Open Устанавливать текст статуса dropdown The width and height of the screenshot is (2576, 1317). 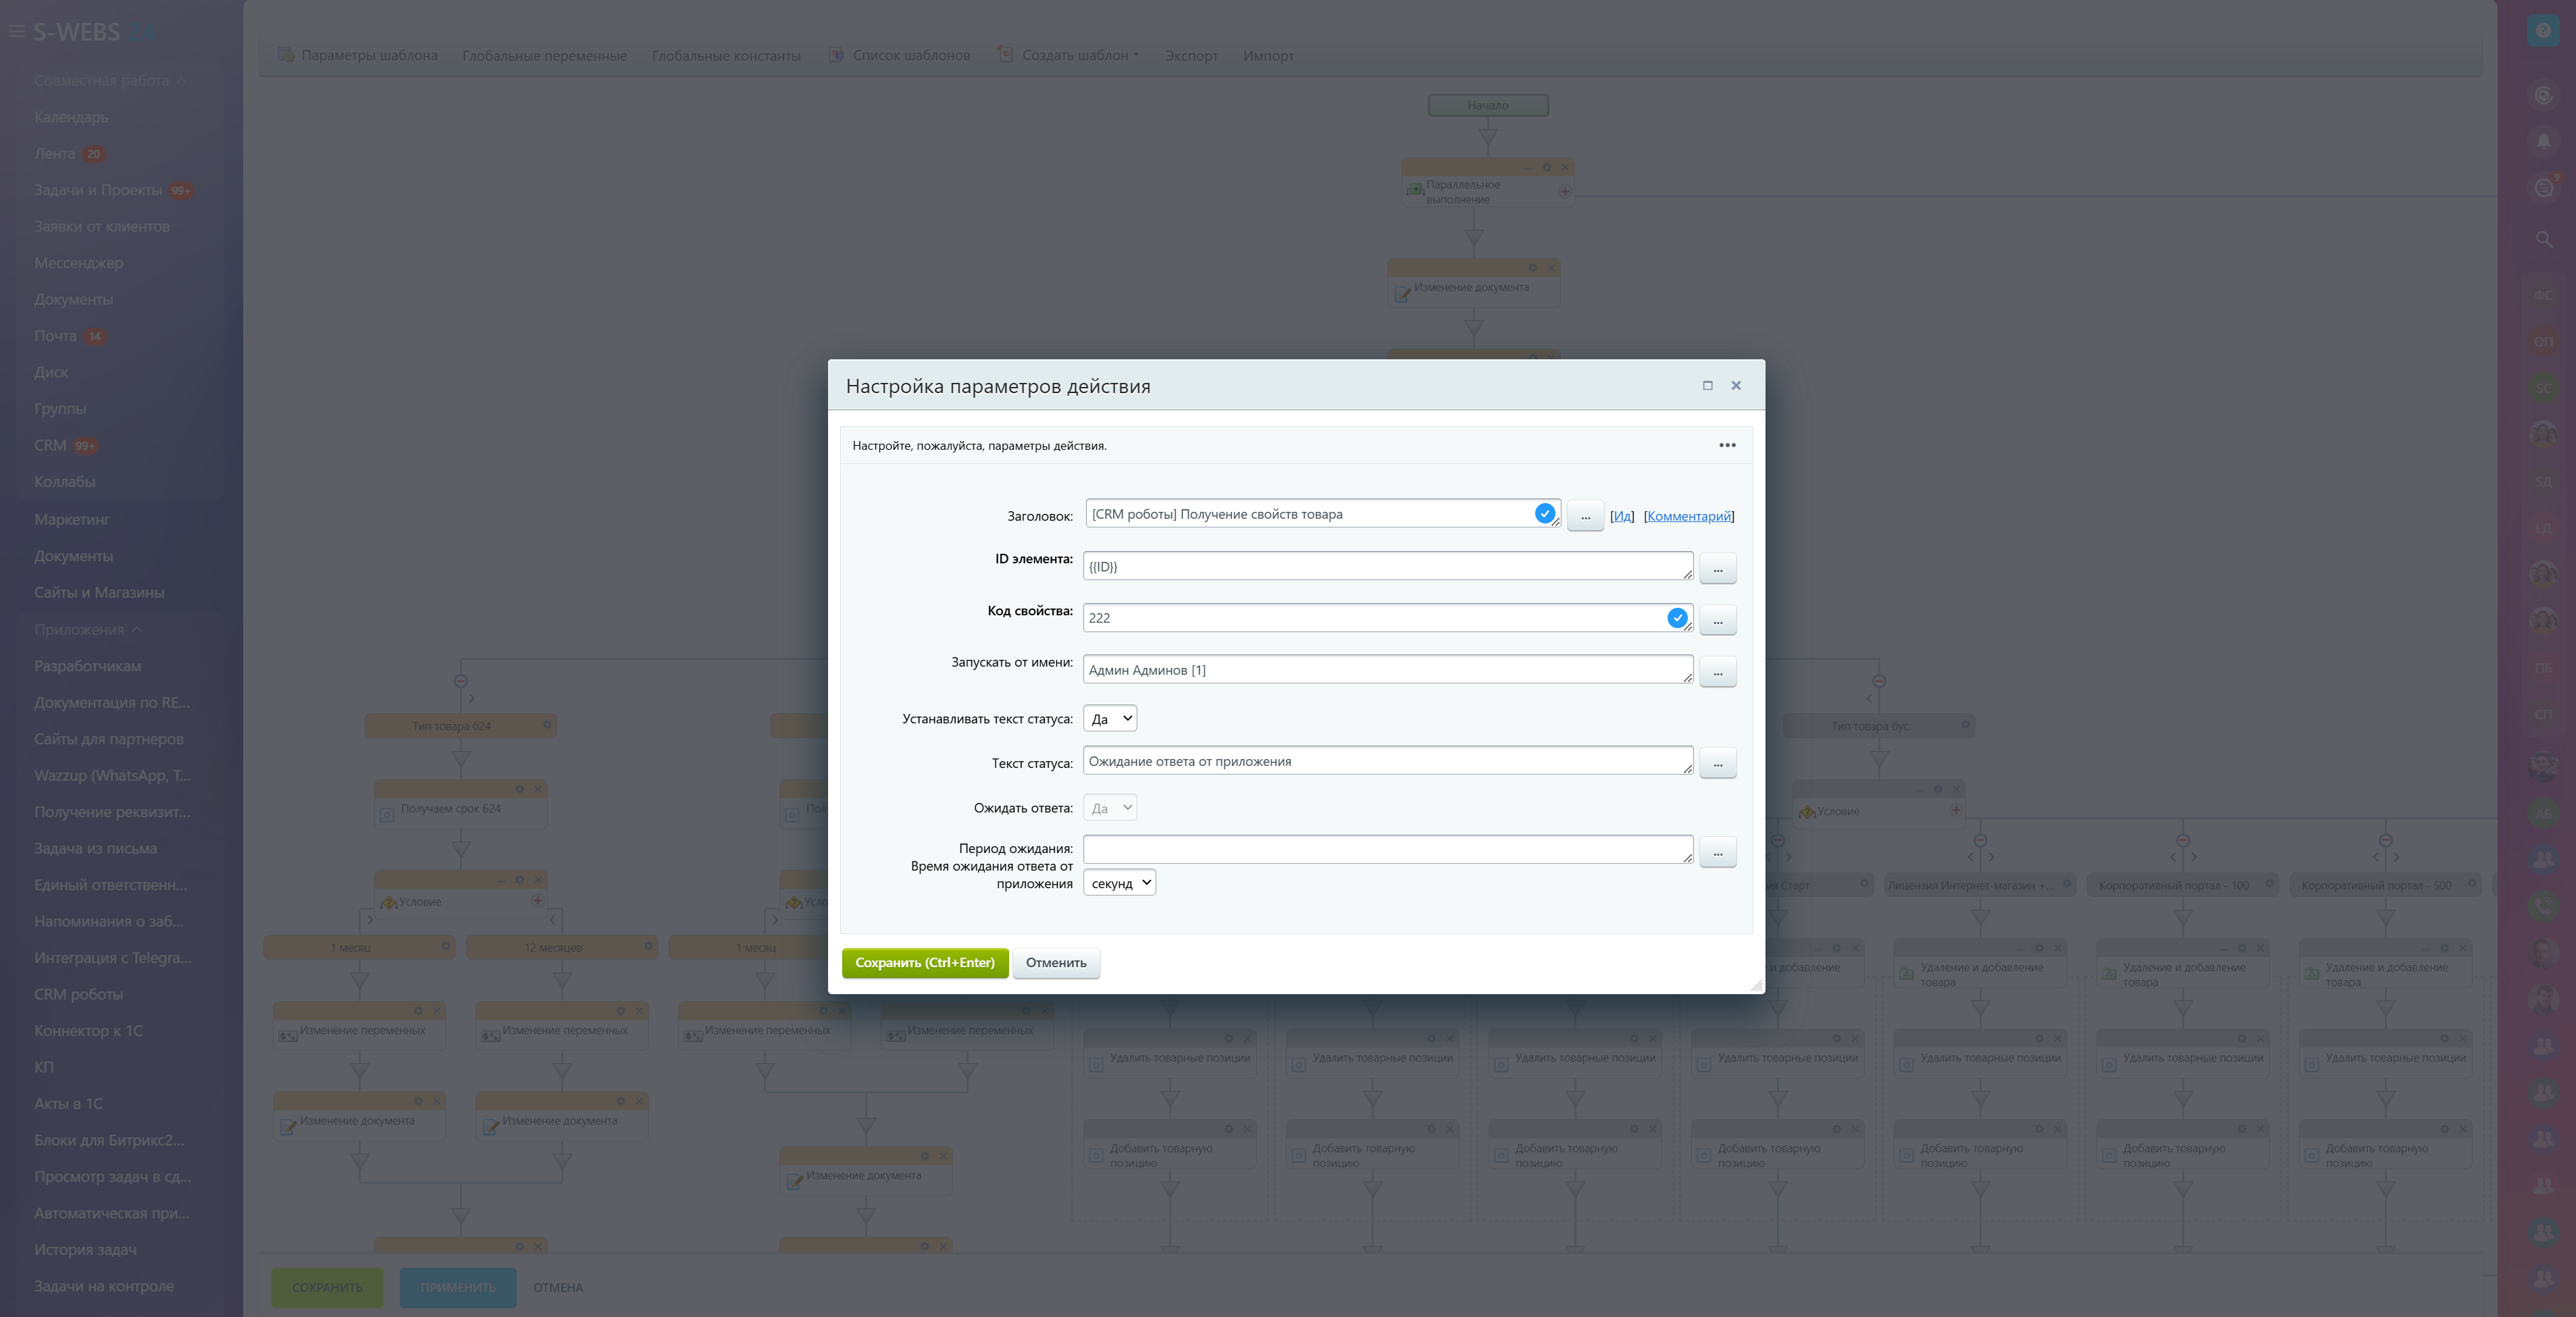[x=1109, y=718]
